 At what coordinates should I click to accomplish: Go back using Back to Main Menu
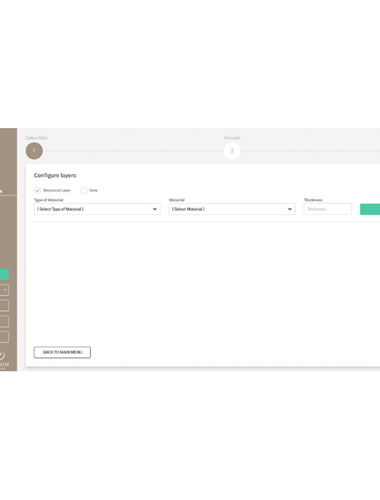(x=62, y=352)
